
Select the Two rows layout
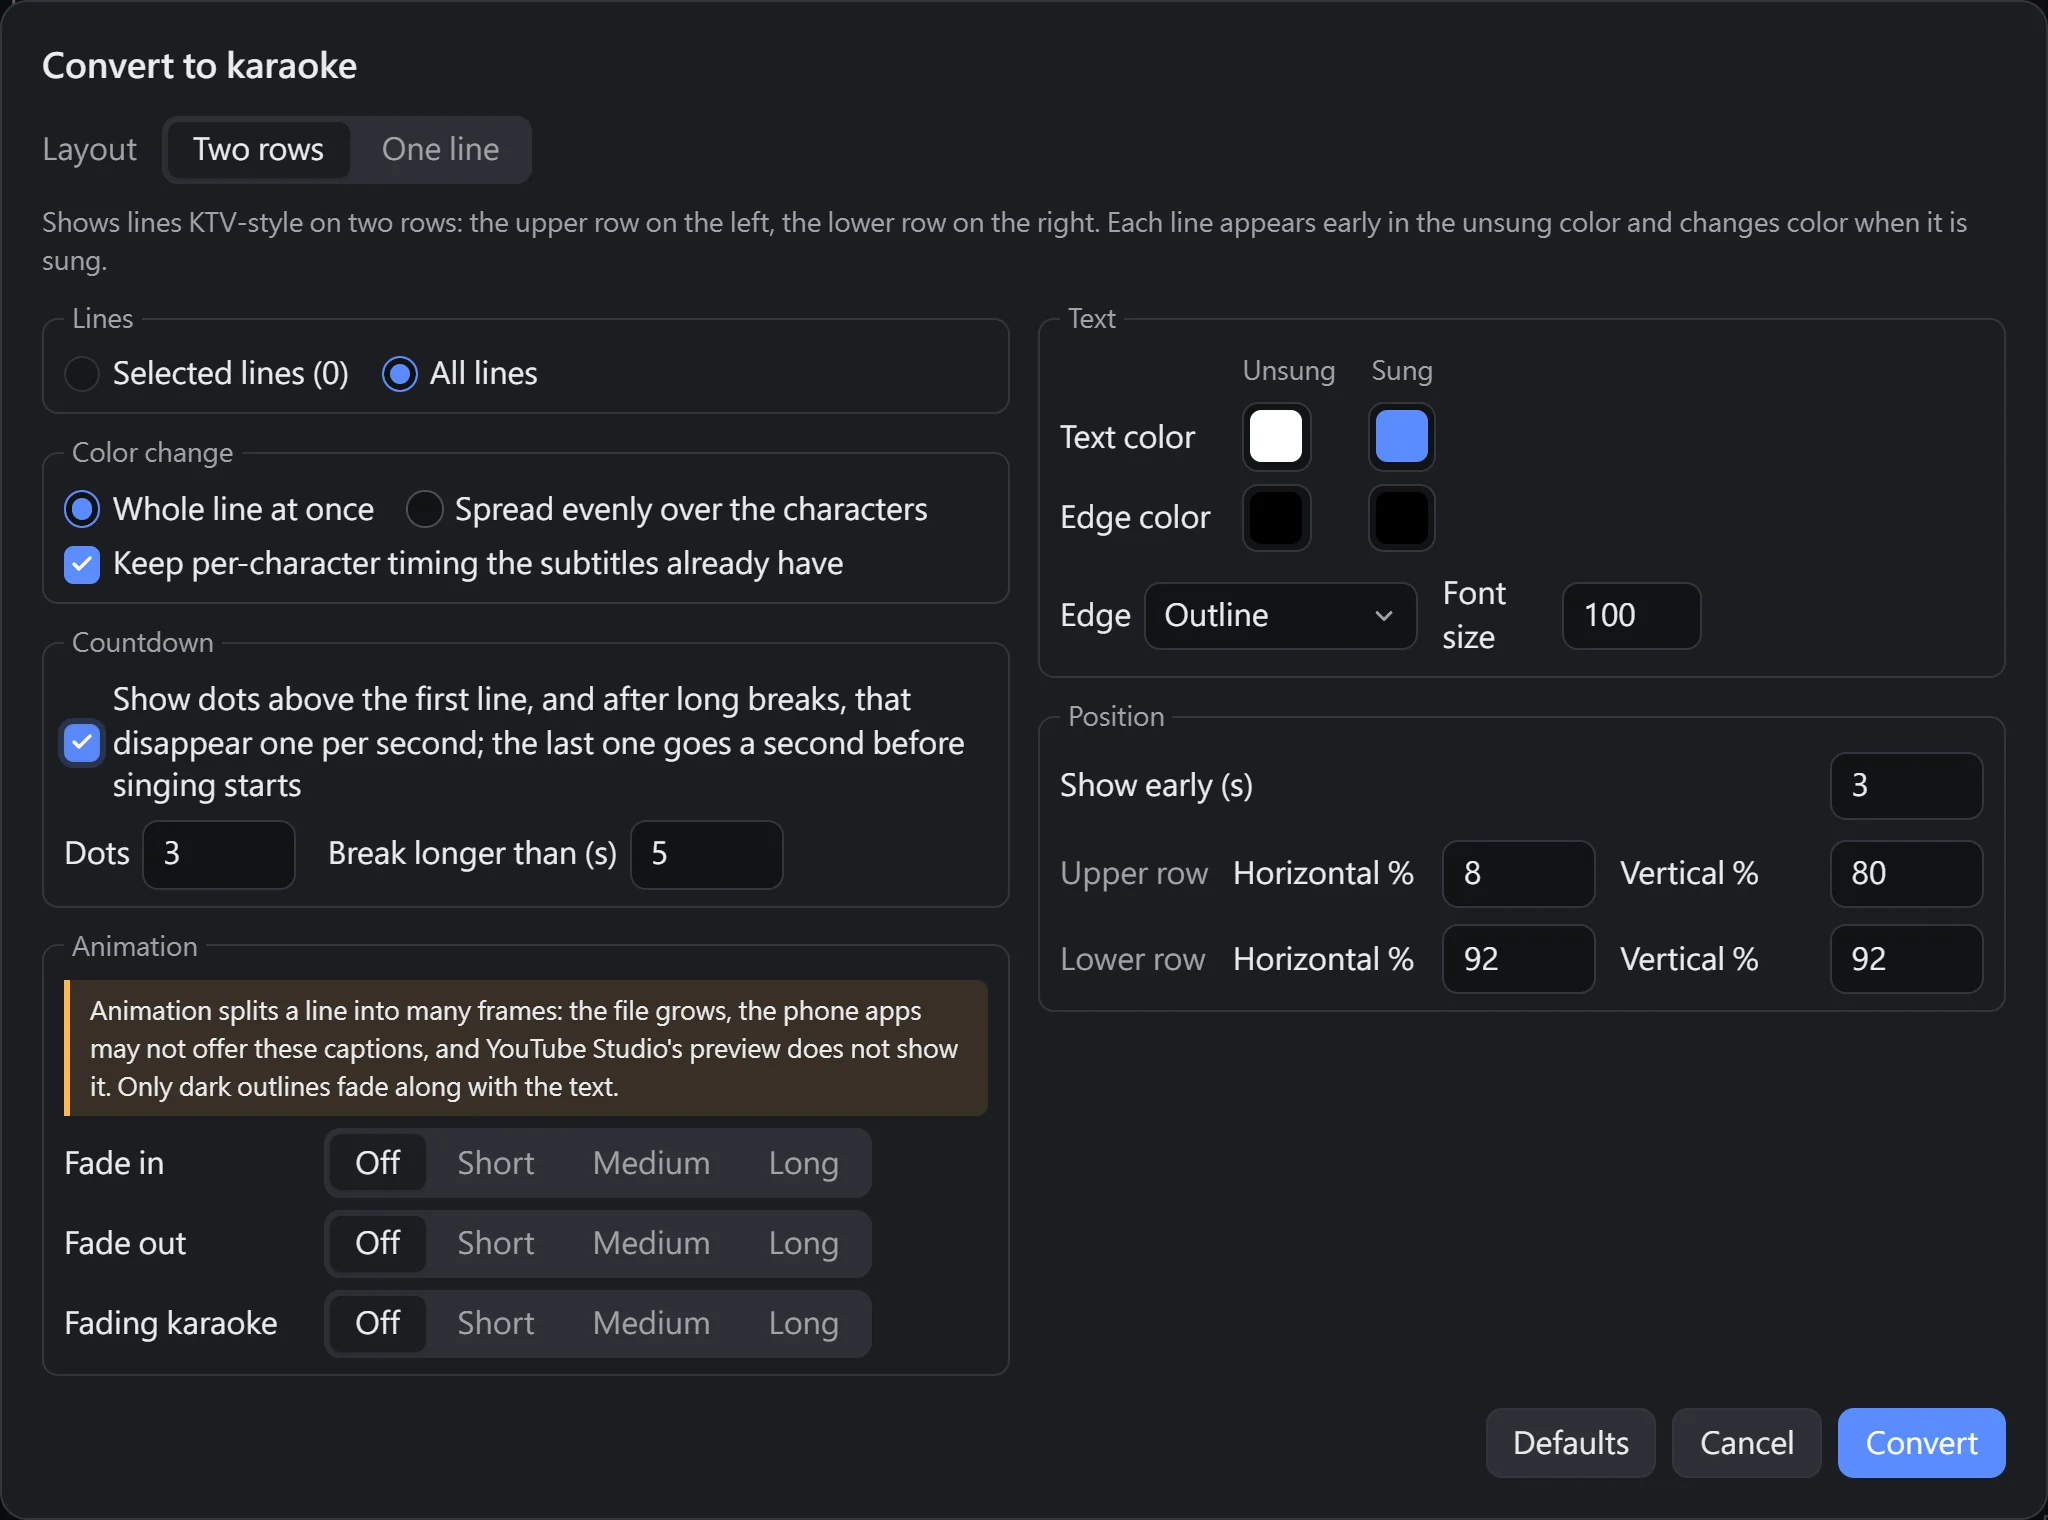pyautogui.click(x=258, y=150)
